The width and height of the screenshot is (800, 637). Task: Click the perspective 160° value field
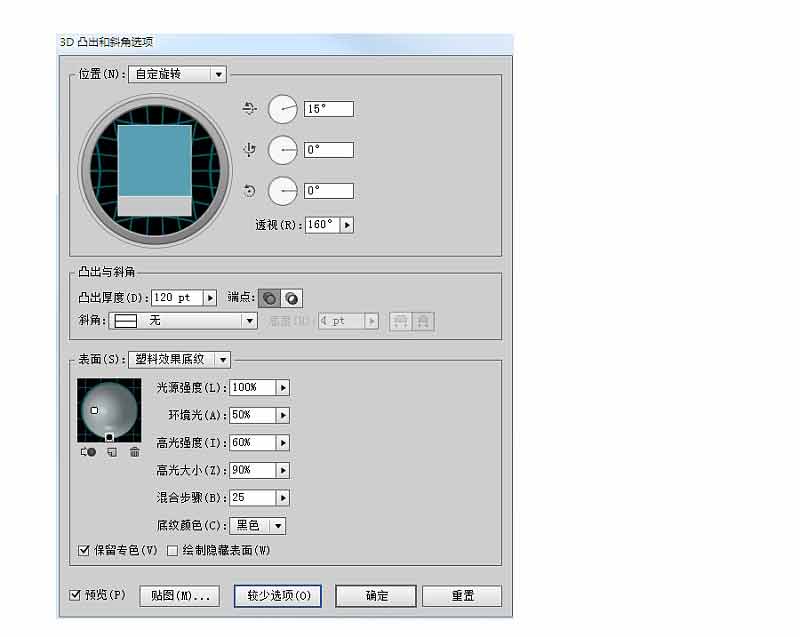click(x=322, y=225)
